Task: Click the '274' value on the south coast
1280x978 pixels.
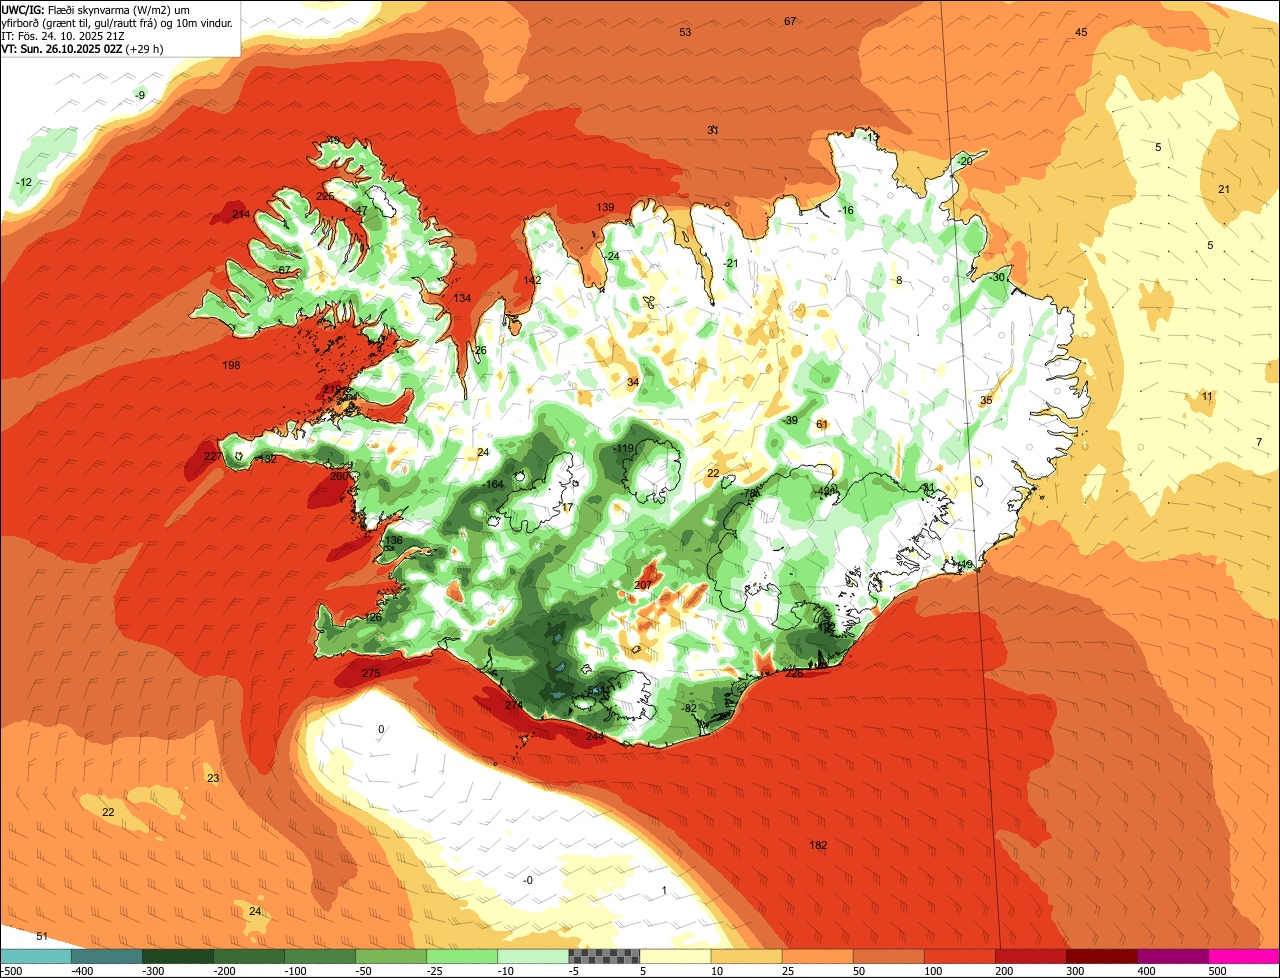Action: click(514, 705)
